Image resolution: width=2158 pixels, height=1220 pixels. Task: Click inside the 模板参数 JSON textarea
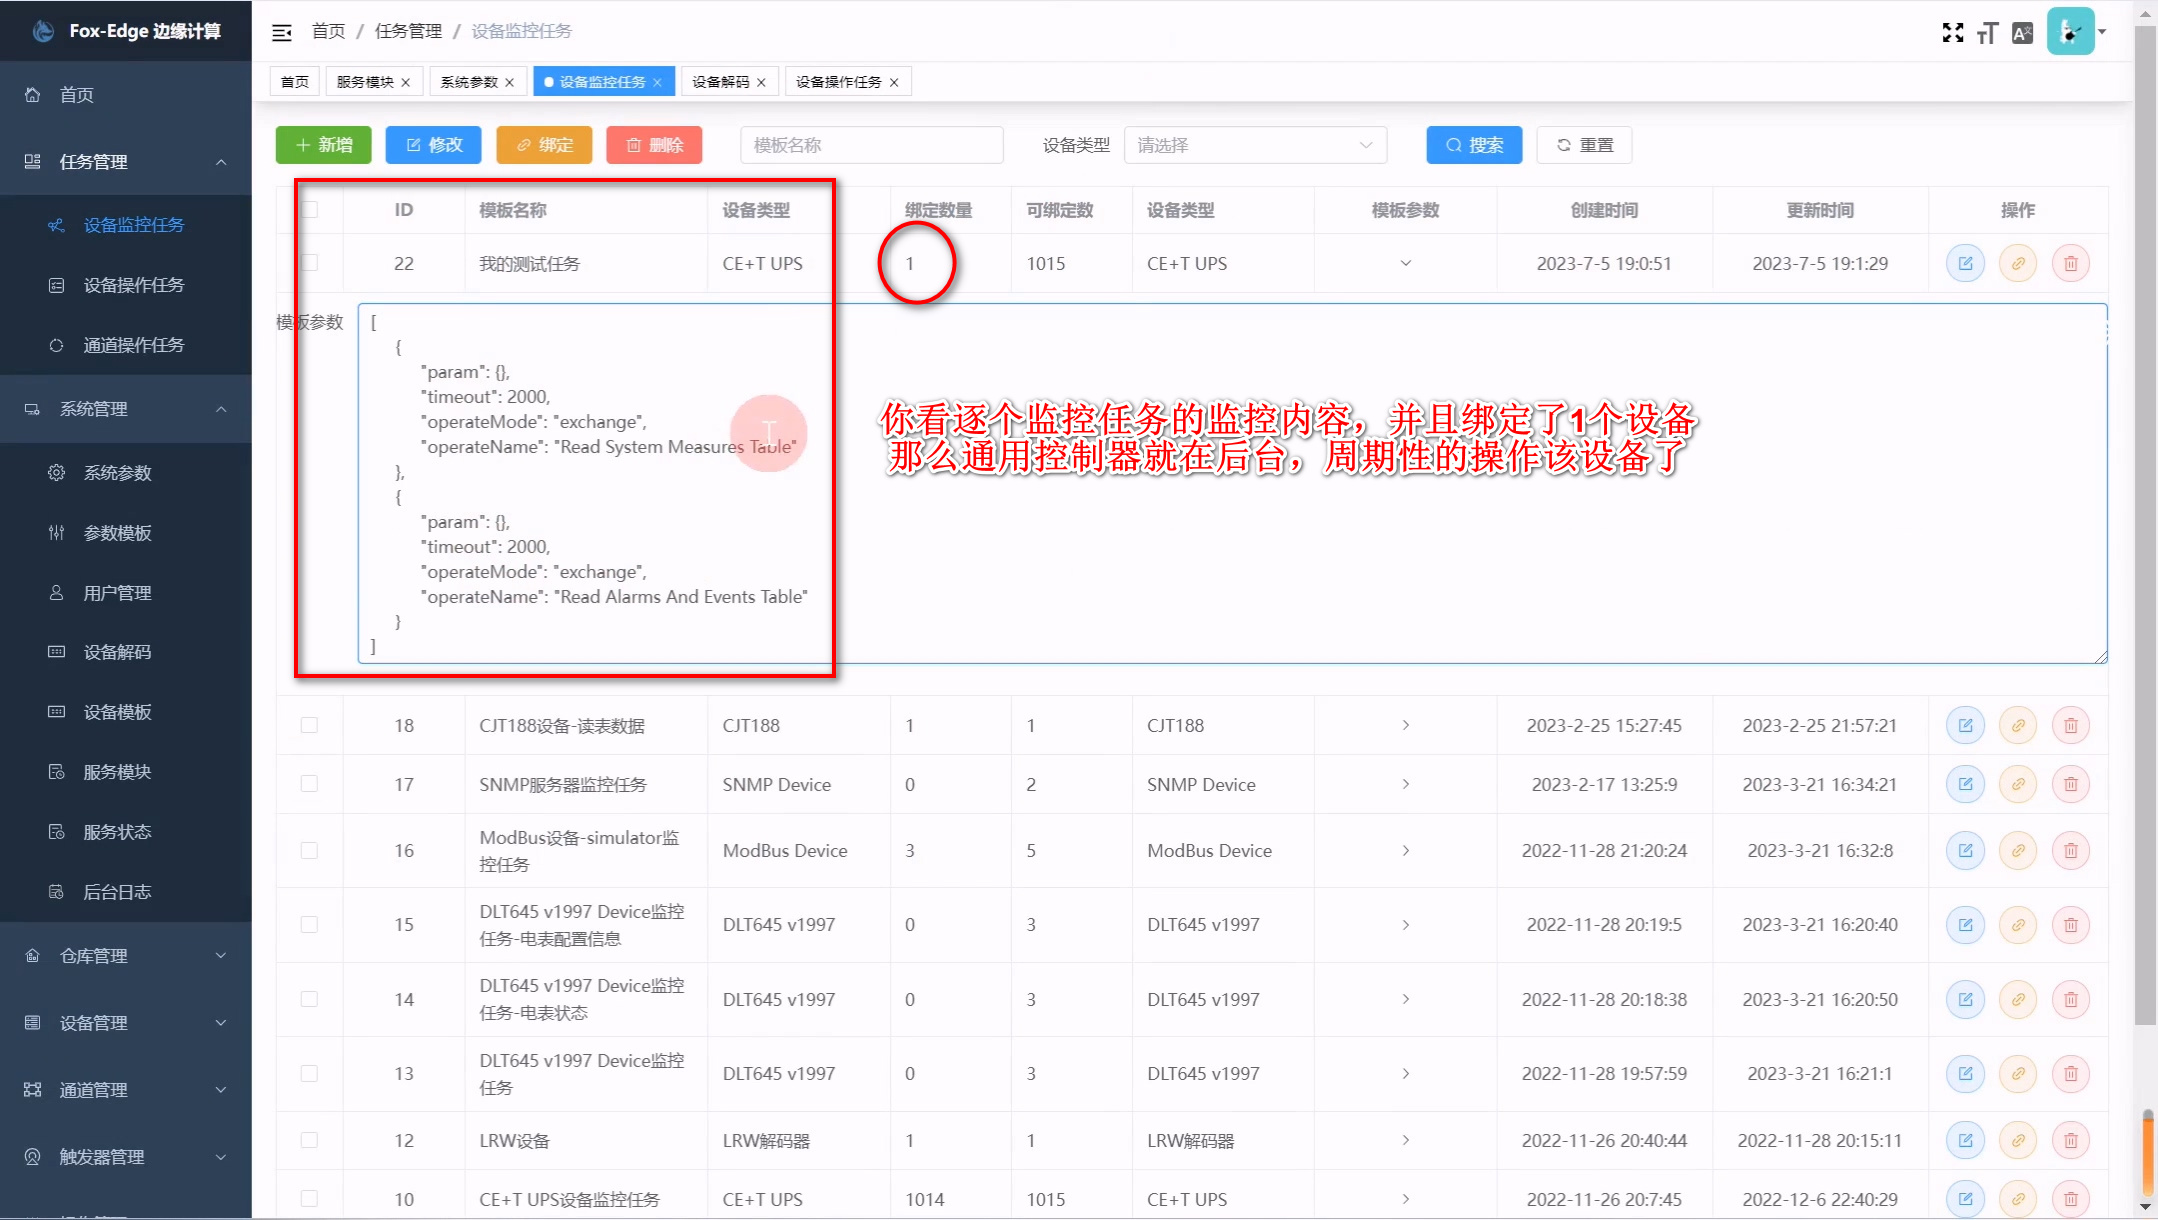point(1232,484)
